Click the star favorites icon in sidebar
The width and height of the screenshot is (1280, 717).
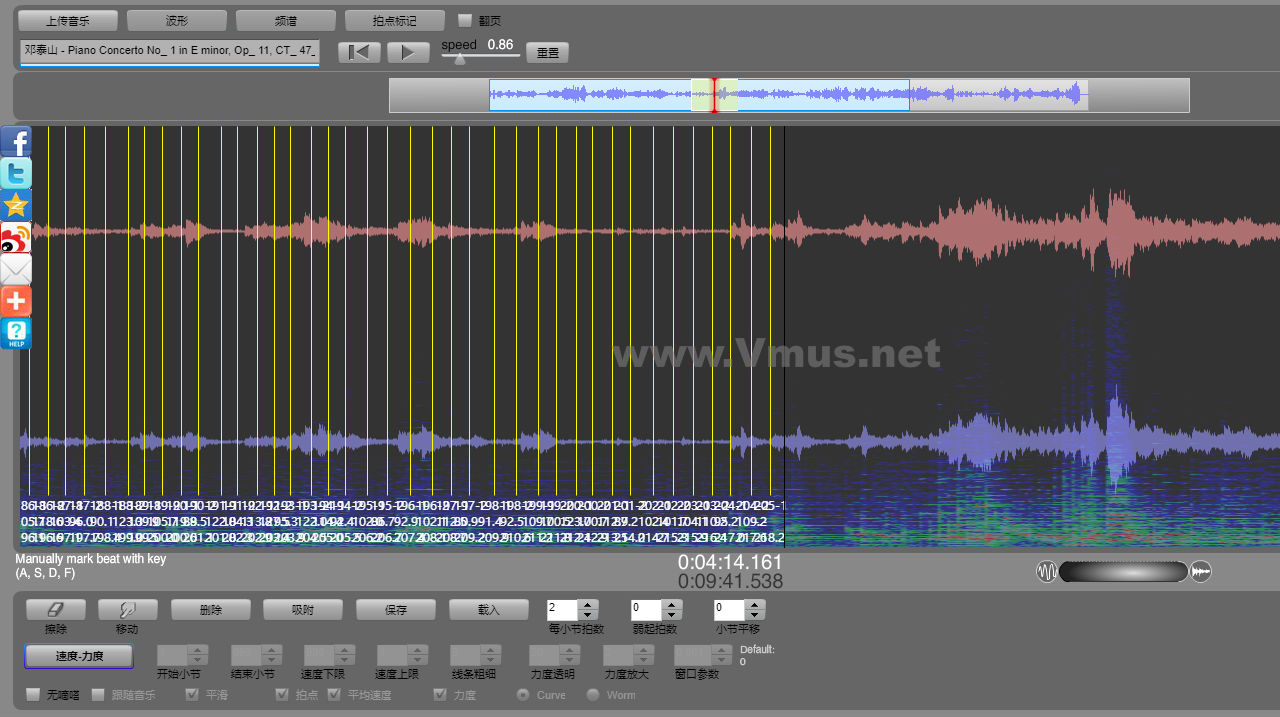point(16,206)
